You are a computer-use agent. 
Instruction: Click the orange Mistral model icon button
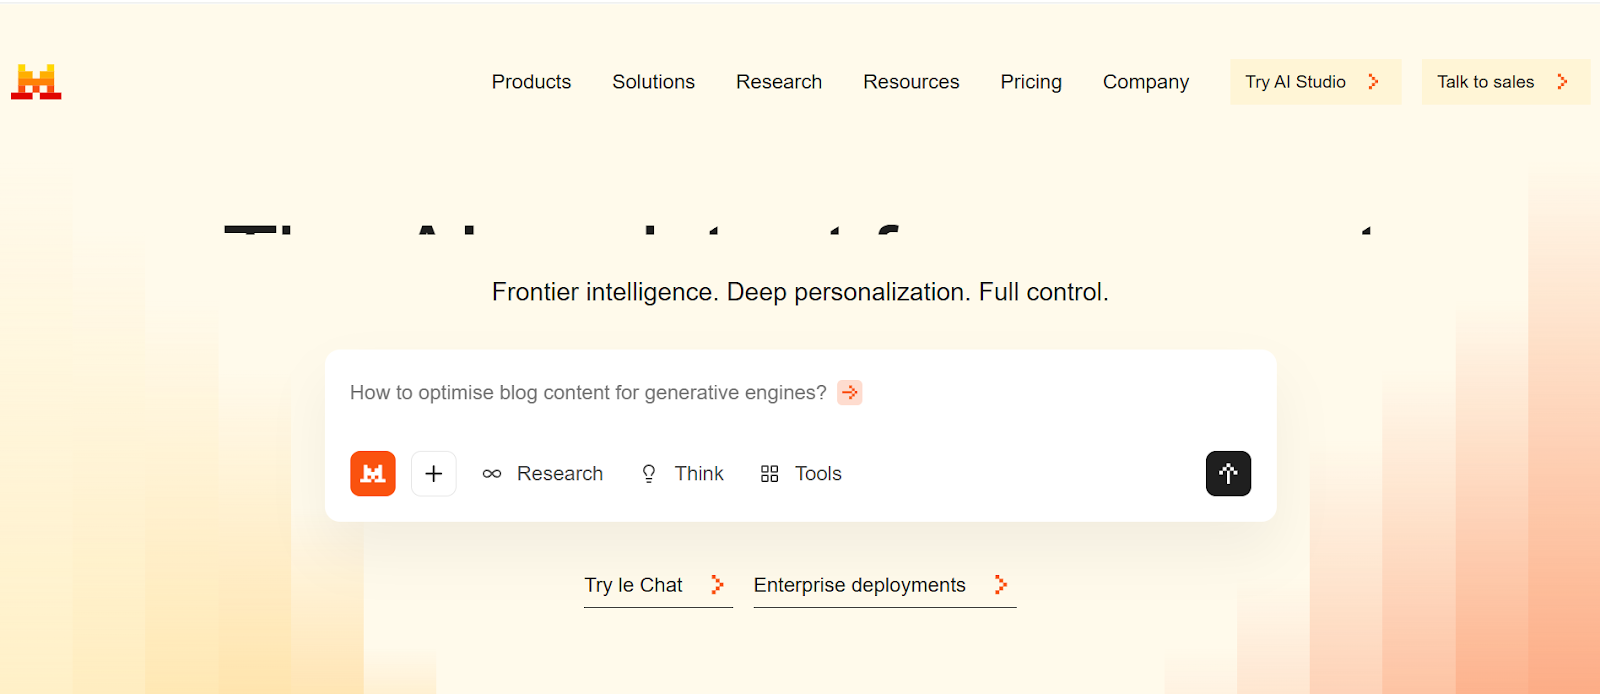click(373, 473)
